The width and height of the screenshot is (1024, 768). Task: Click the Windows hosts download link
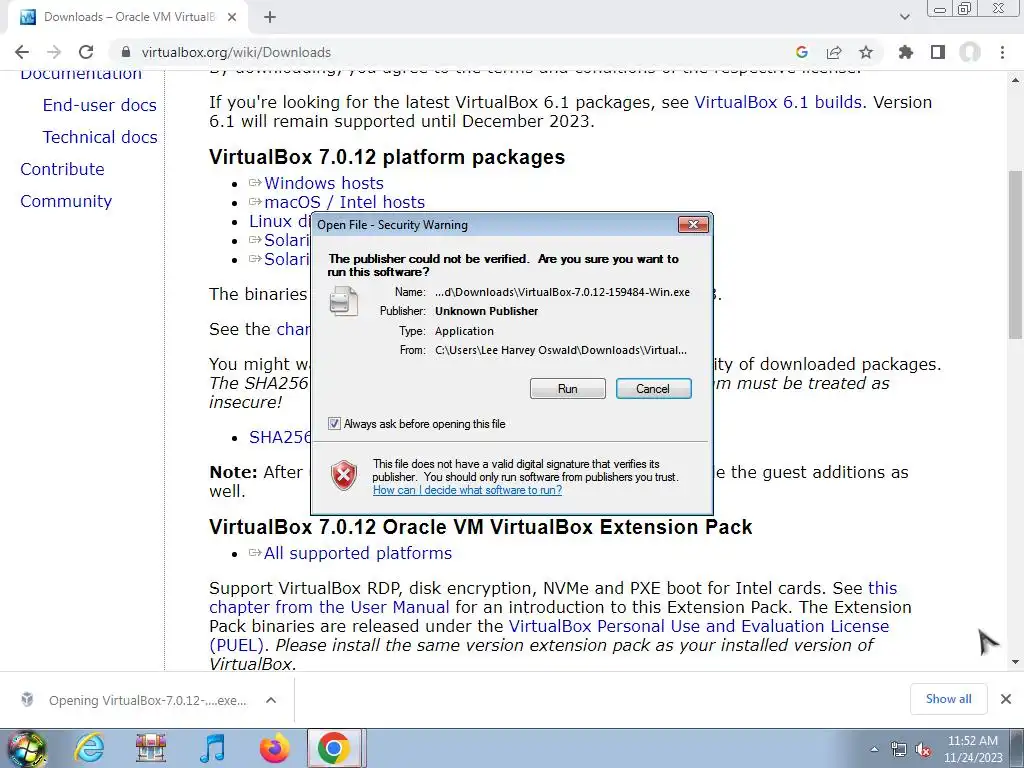click(323, 184)
